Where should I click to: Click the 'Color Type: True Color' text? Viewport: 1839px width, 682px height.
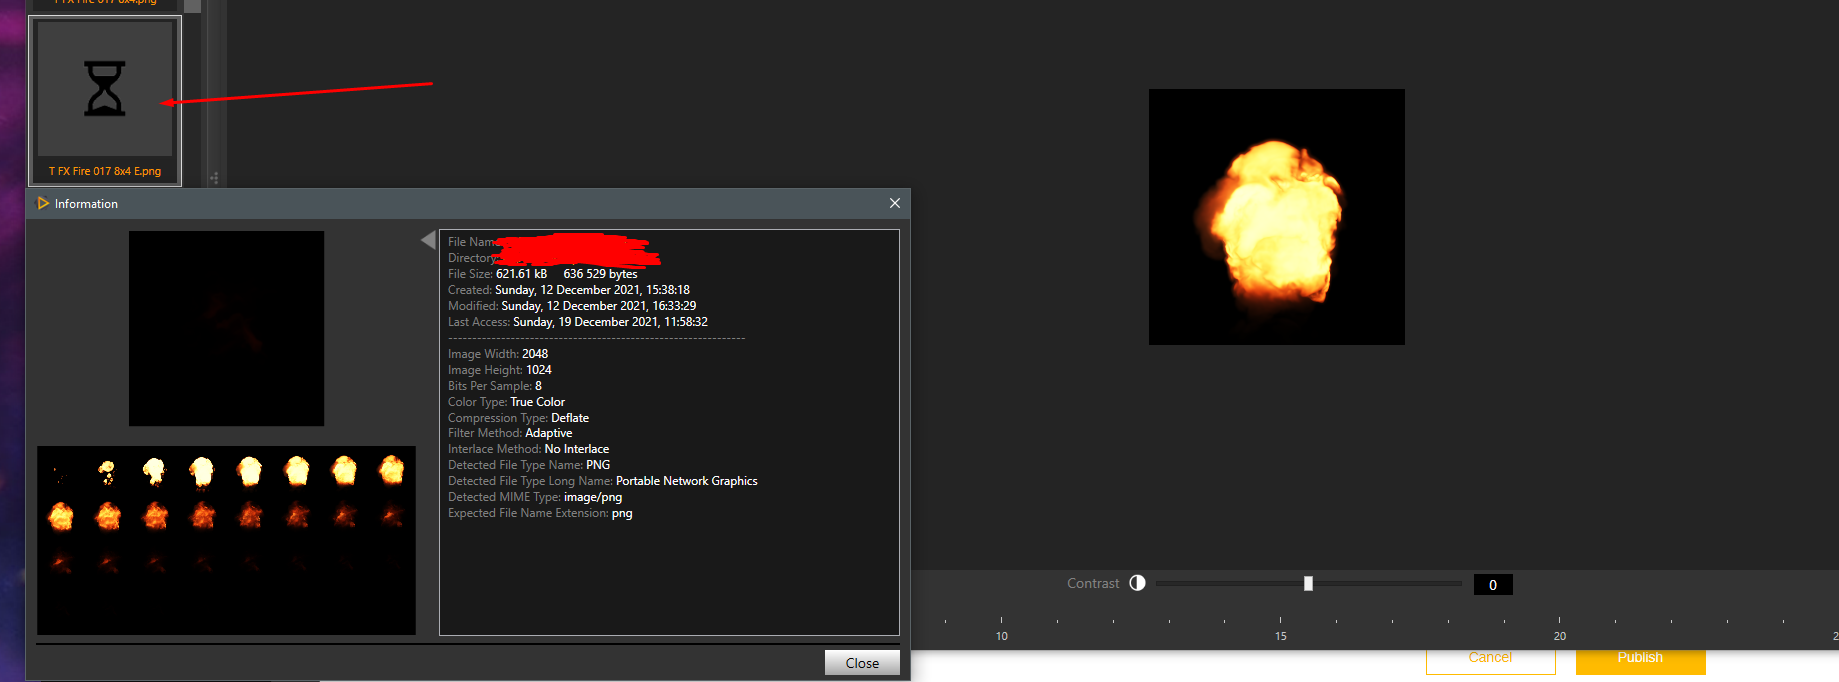(506, 402)
